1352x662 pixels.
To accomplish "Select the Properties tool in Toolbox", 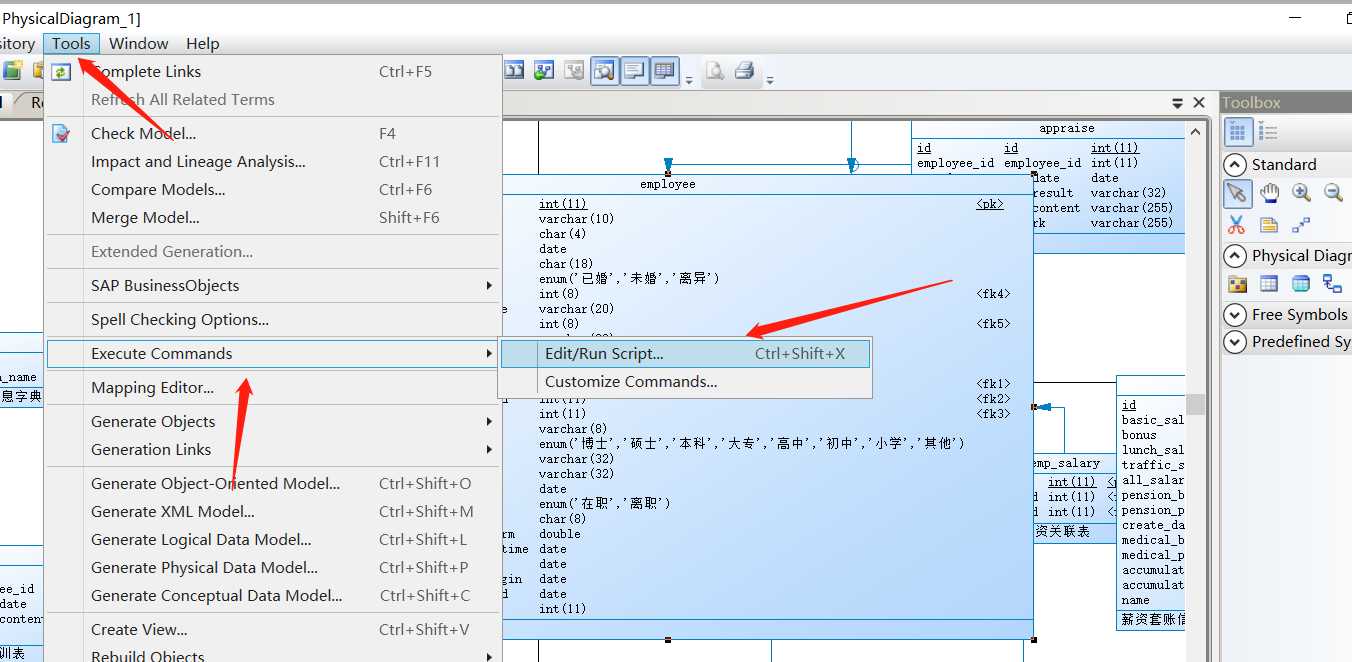I will pyautogui.click(x=1269, y=225).
